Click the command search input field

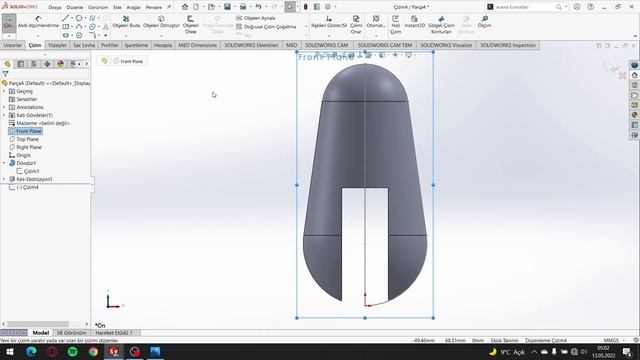tap(525, 7)
